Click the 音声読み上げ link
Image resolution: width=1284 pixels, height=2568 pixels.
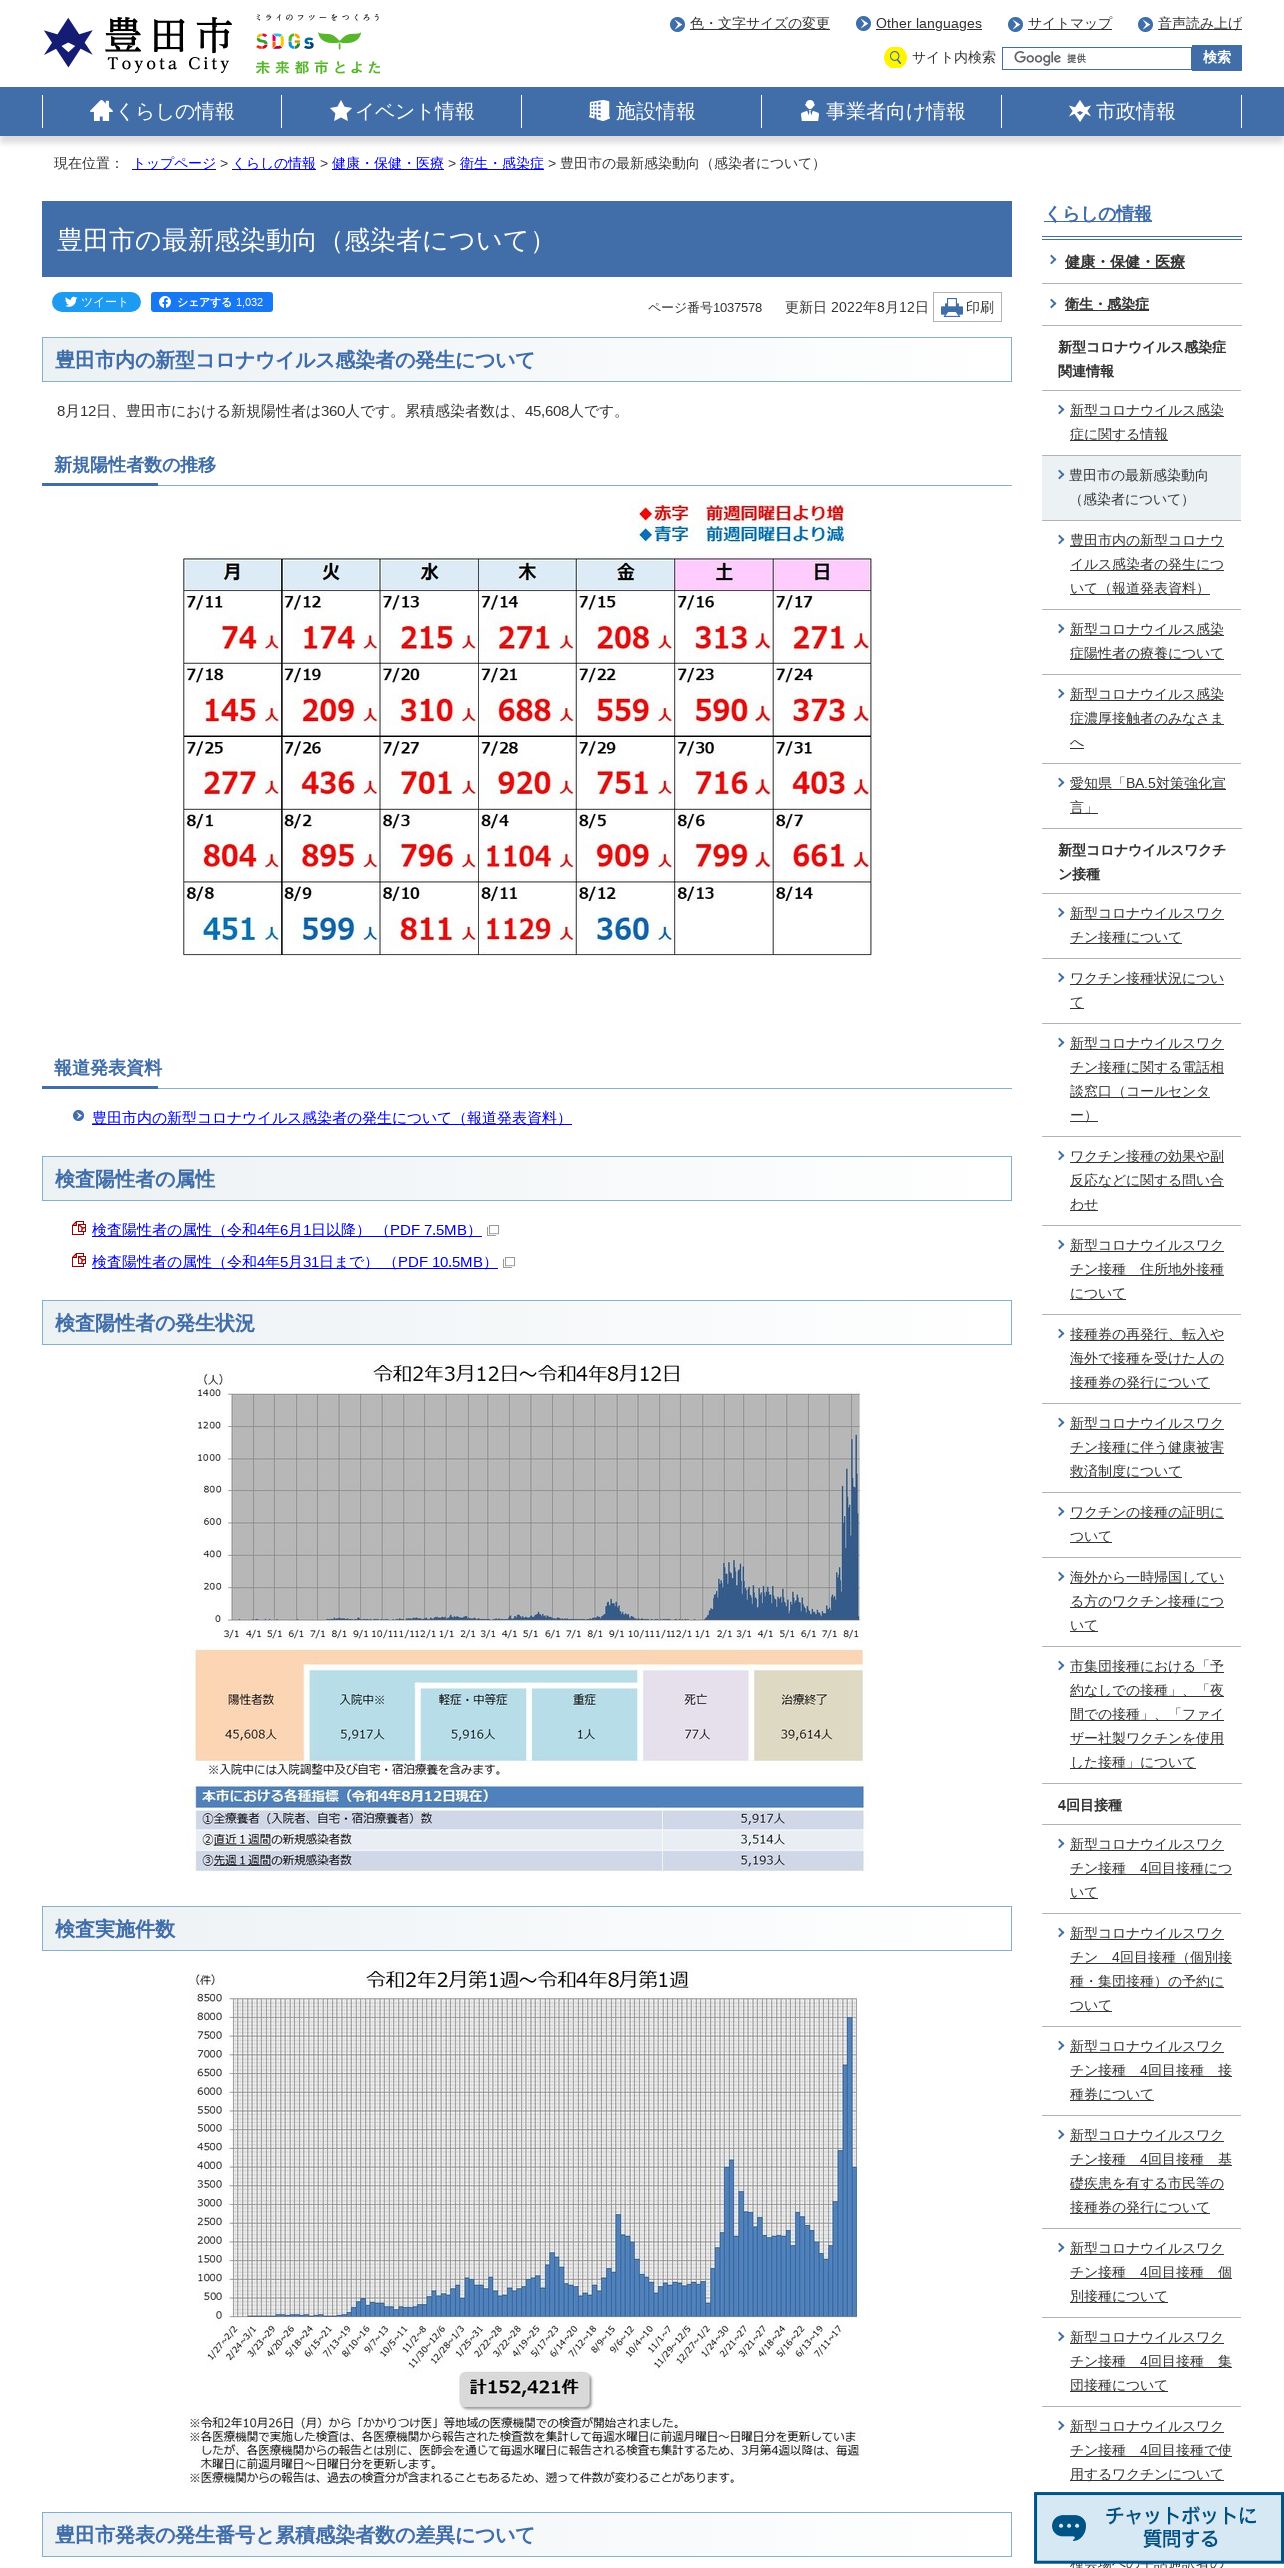coord(1200,23)
